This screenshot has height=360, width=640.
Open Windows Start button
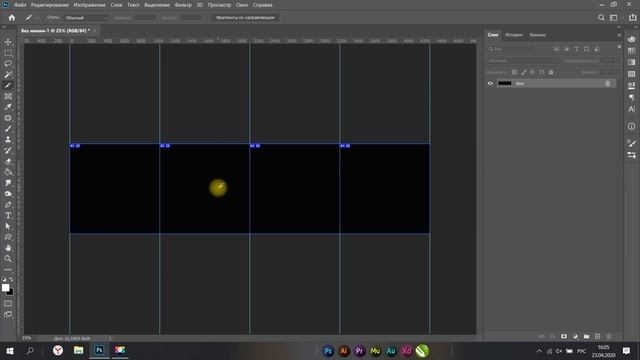pyautogui.click(x=10, y=351)
